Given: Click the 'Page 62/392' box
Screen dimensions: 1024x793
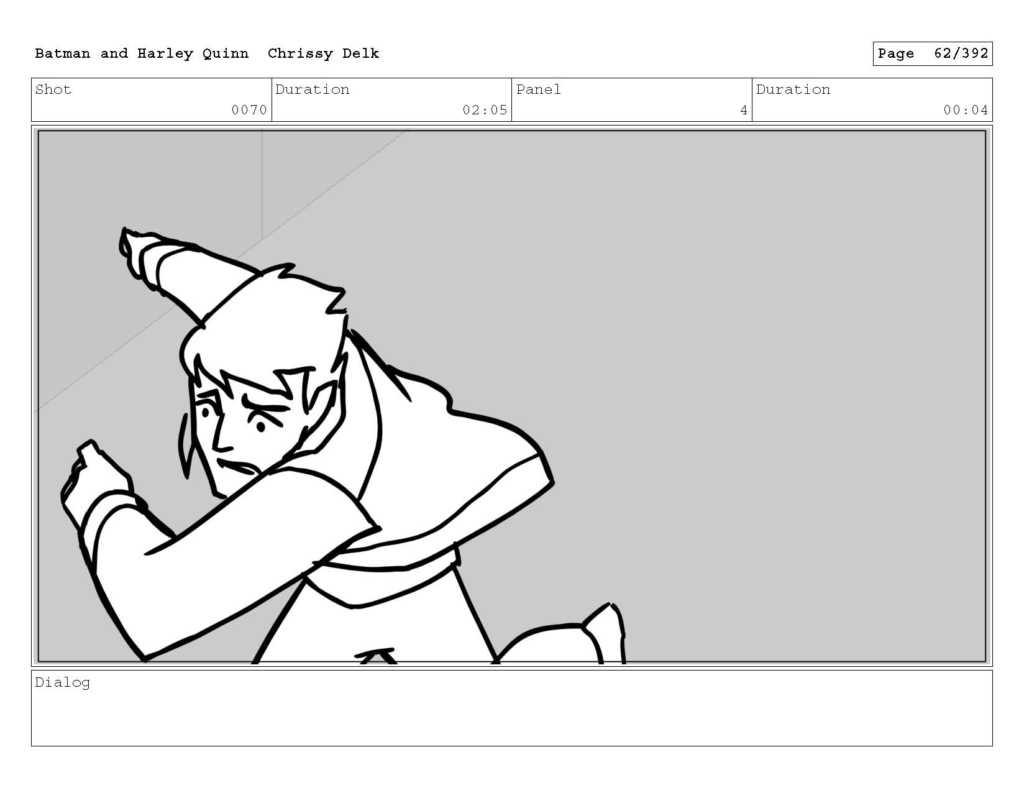Looking at the screenshot, I should (933, 54).
